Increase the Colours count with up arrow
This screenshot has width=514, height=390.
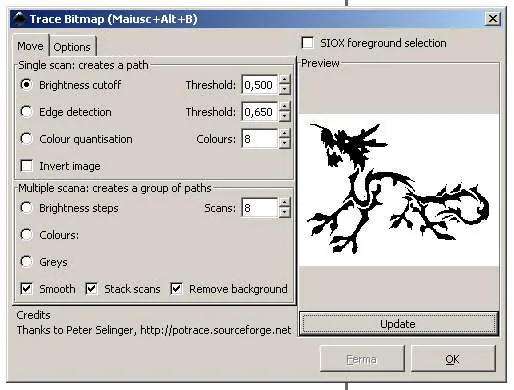click(x=284, y=134)
